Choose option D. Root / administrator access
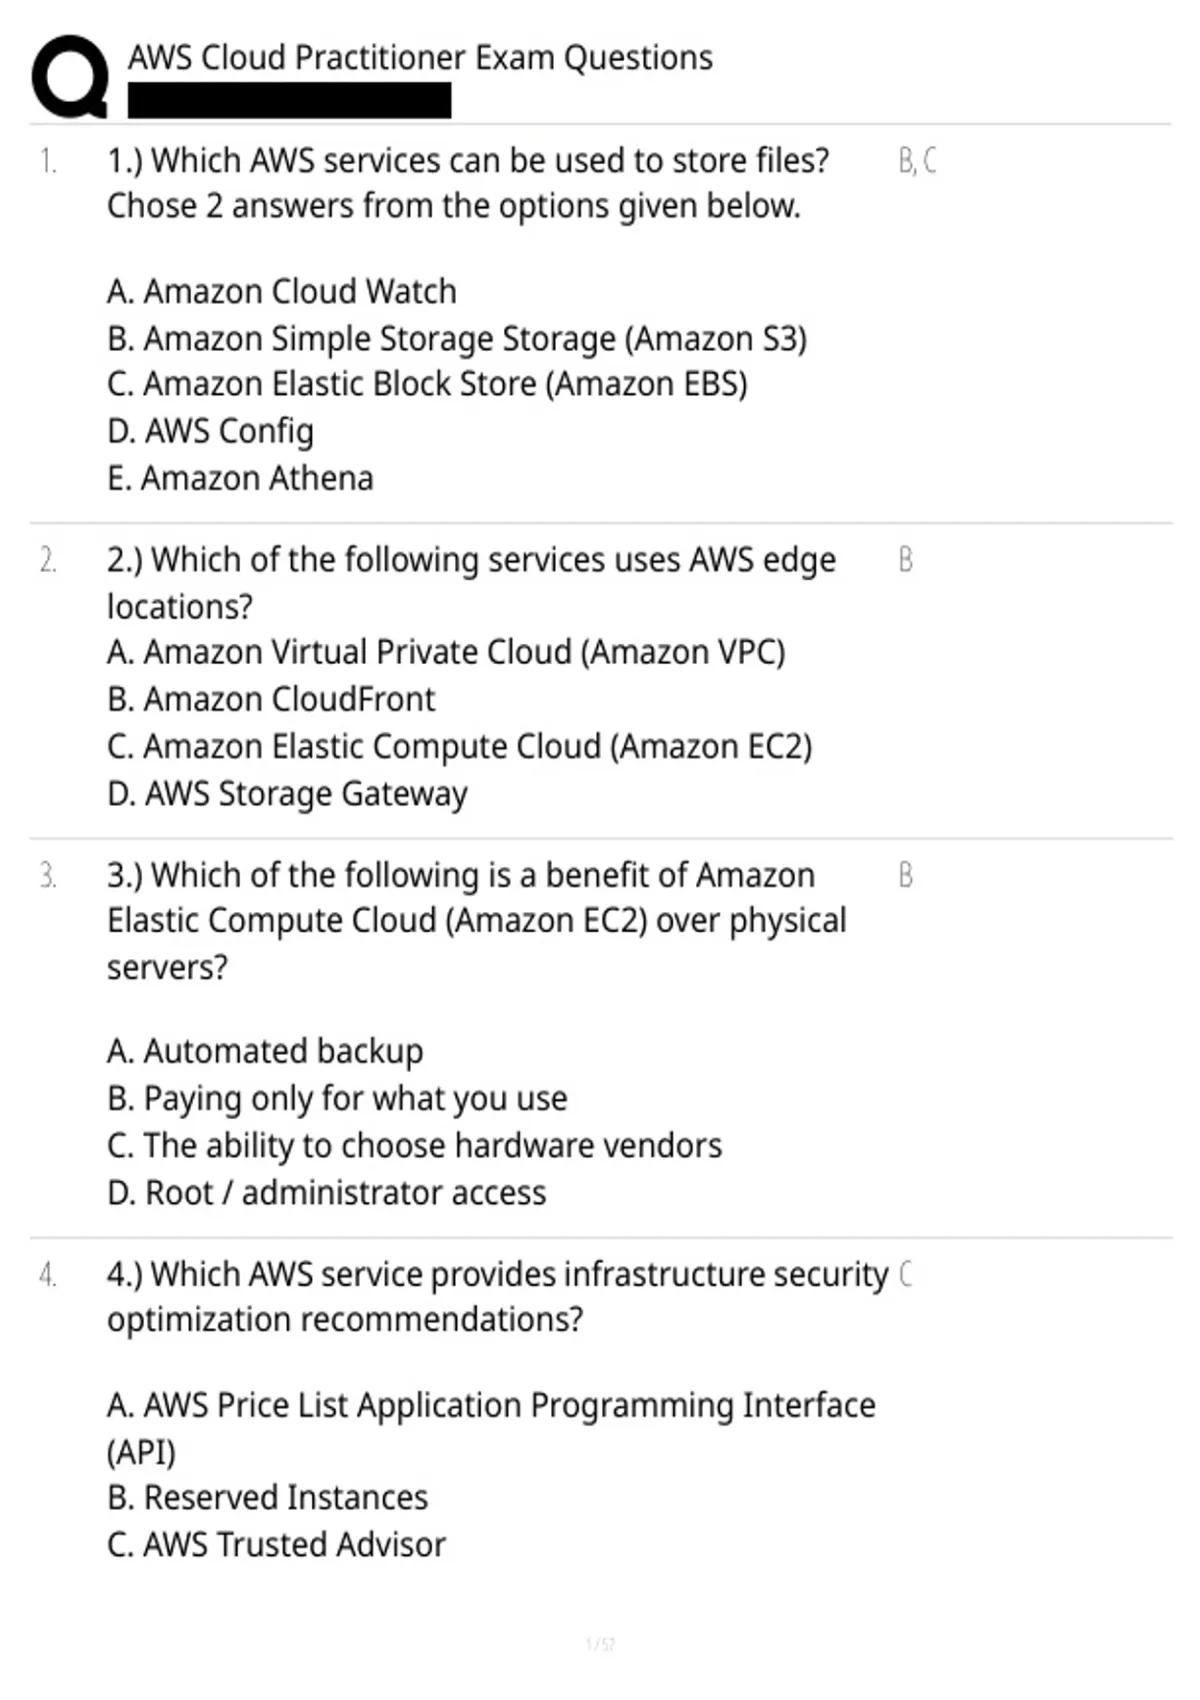Image resolution: width=1200 pixels, height=1700 pixels. pyautogui.click(x=327, y=1193)
